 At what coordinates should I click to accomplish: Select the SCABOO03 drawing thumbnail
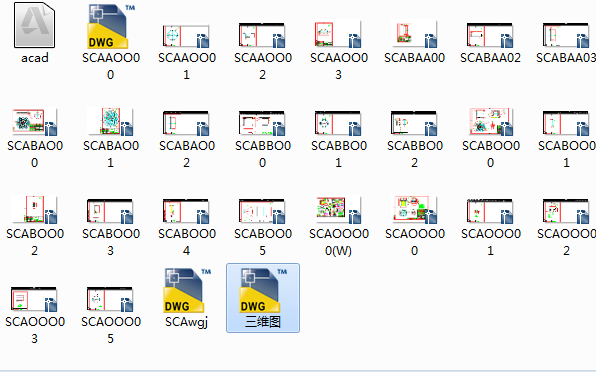tap(110, 211)
